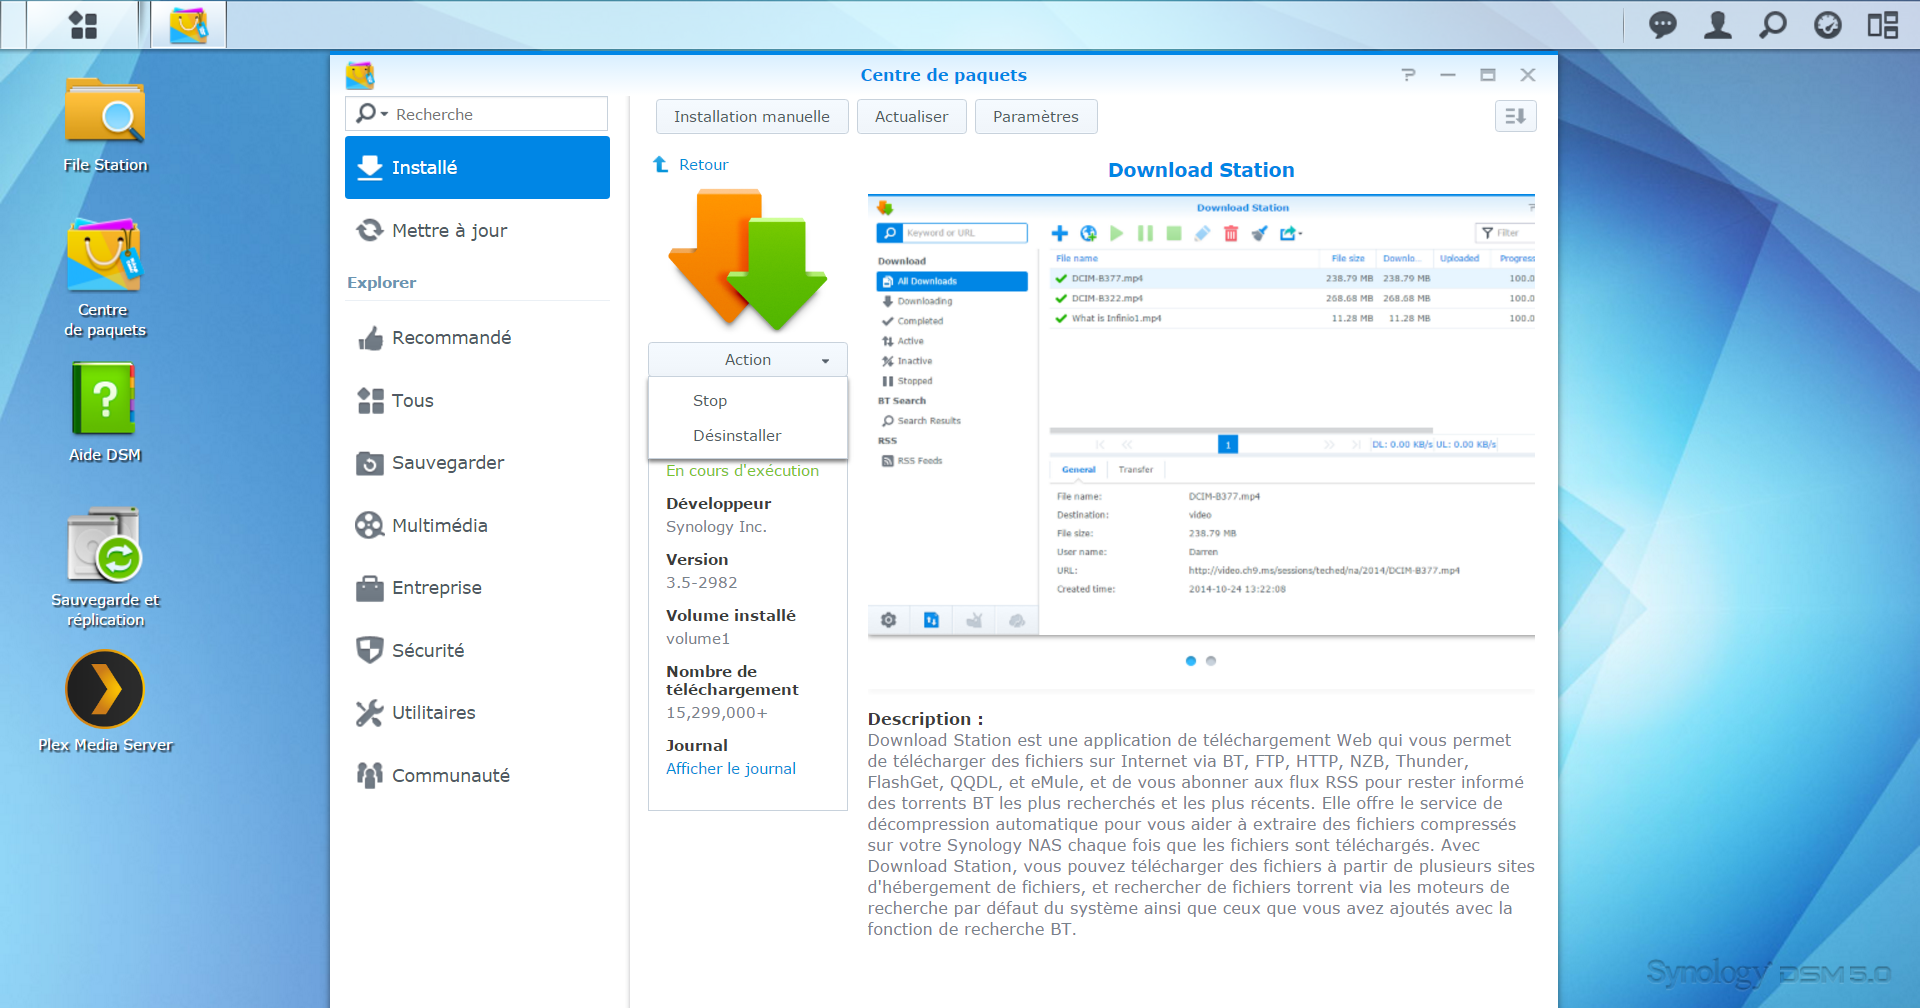Go back using the Retour link
1920x1008 pixels.
(703, 165)
